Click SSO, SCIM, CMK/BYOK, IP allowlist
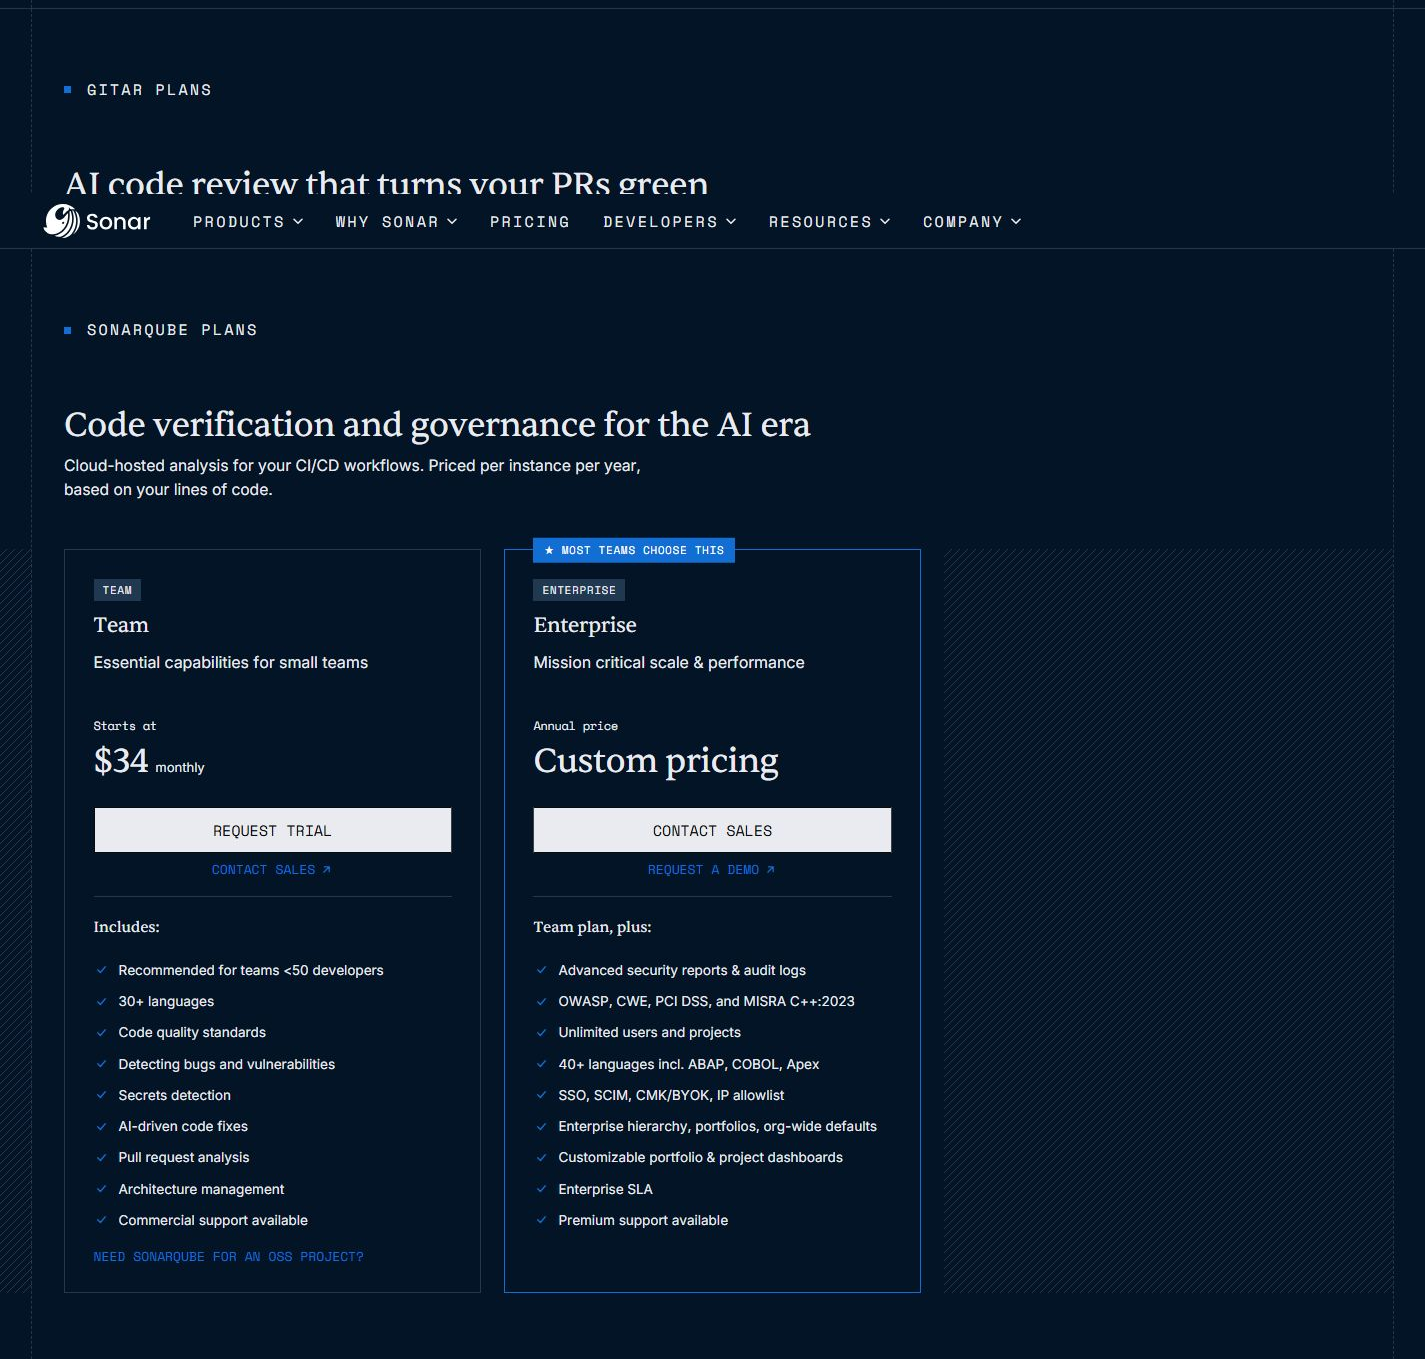Image resolution: width=1425 pixels, height=1359 pixels. 671,1095
